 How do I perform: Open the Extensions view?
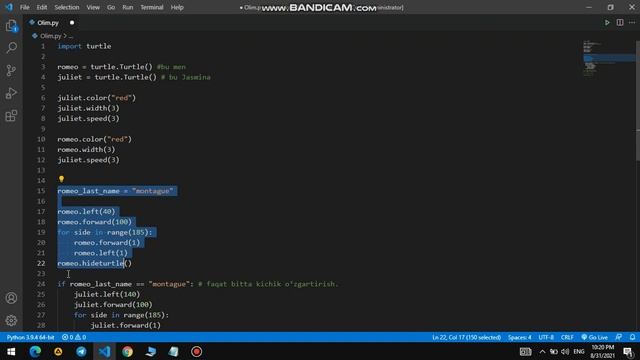coord(11,116)
